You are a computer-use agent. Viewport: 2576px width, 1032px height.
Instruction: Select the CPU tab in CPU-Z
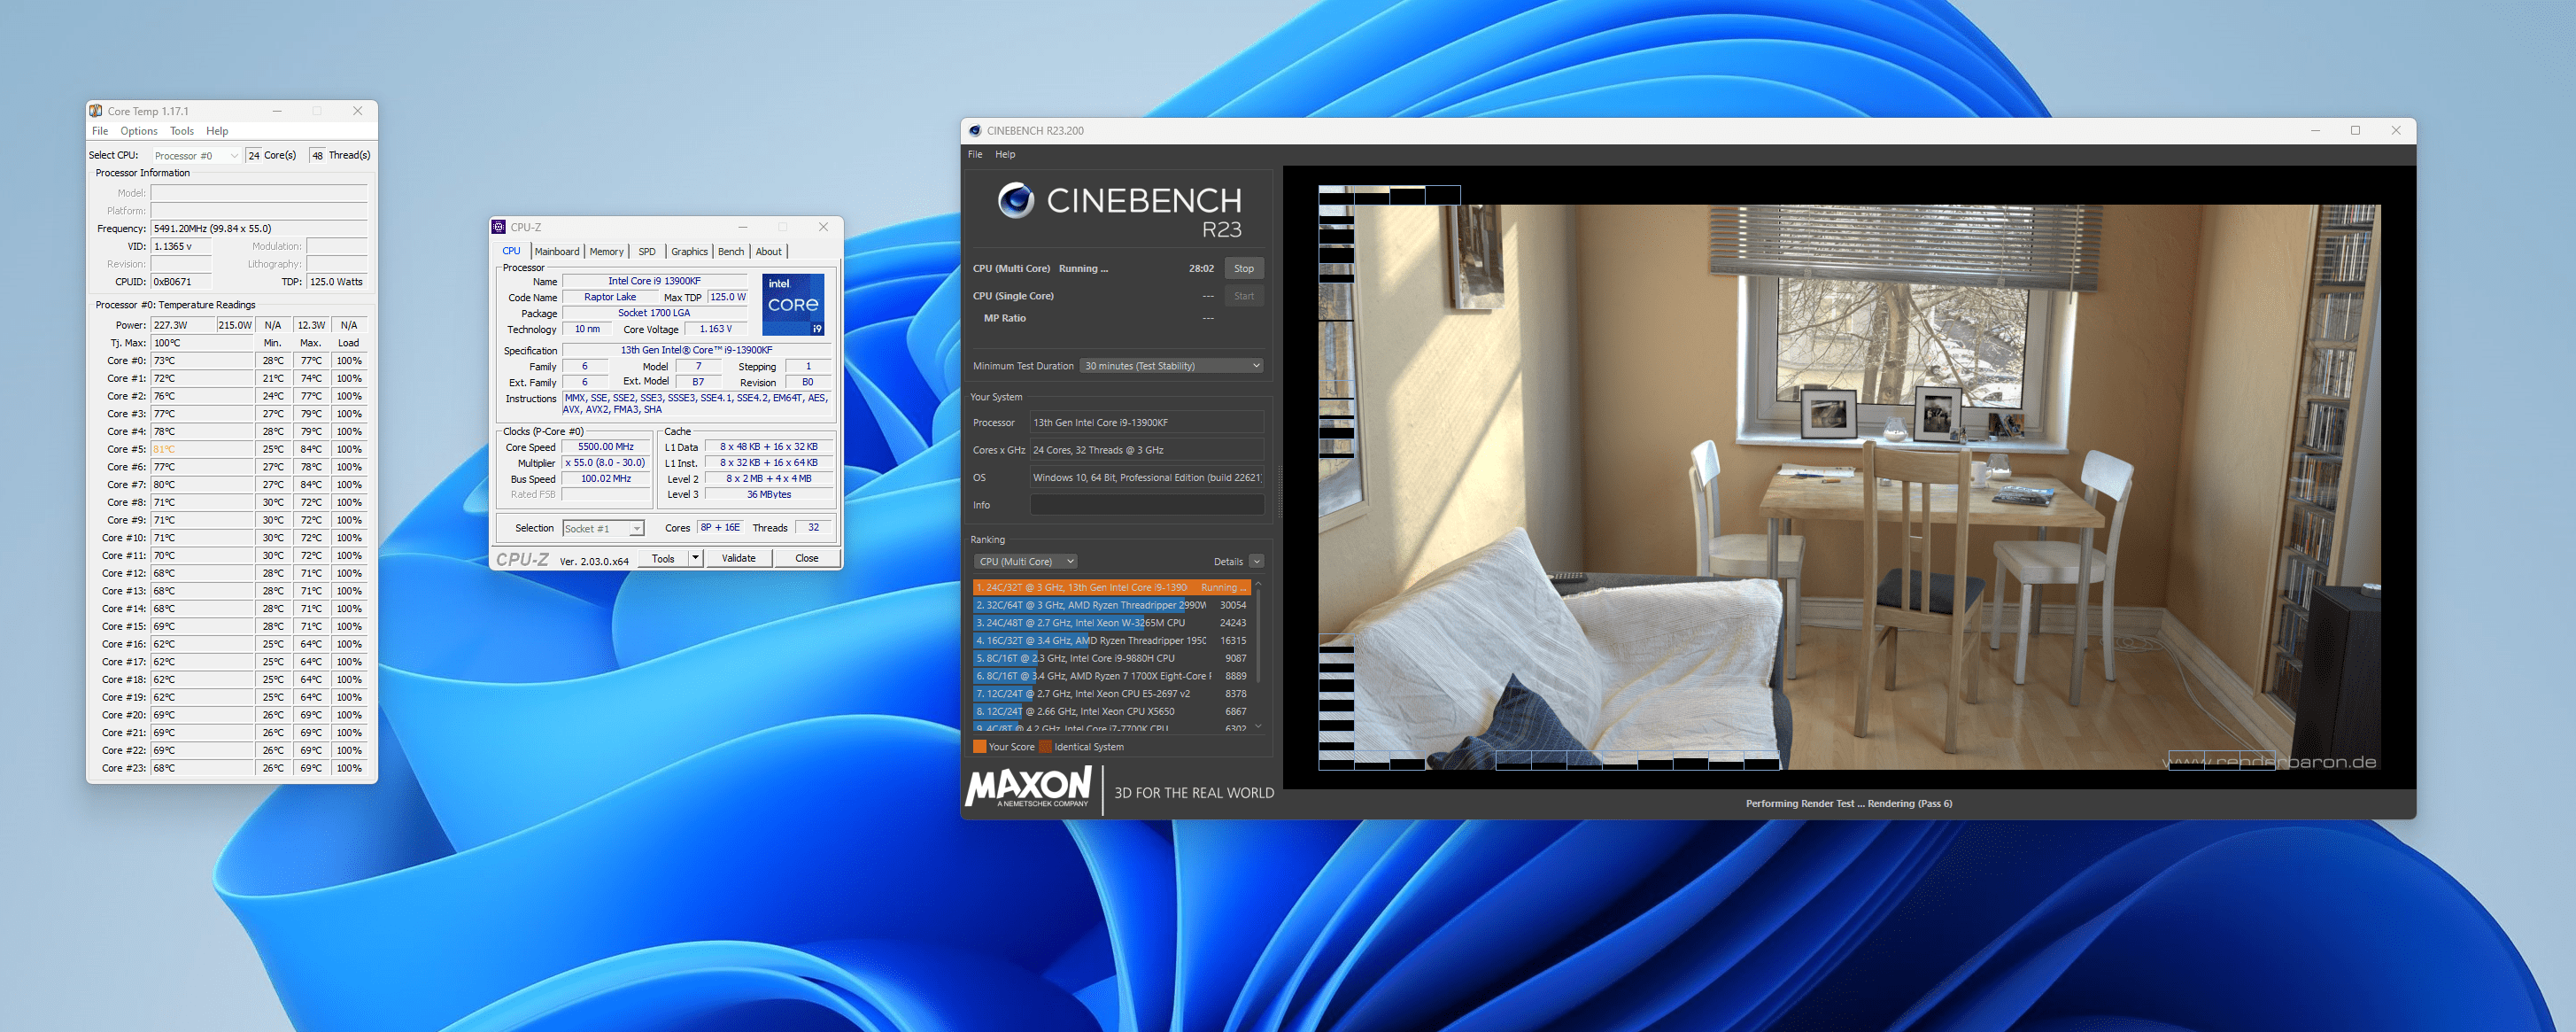(x=511, y=251)
